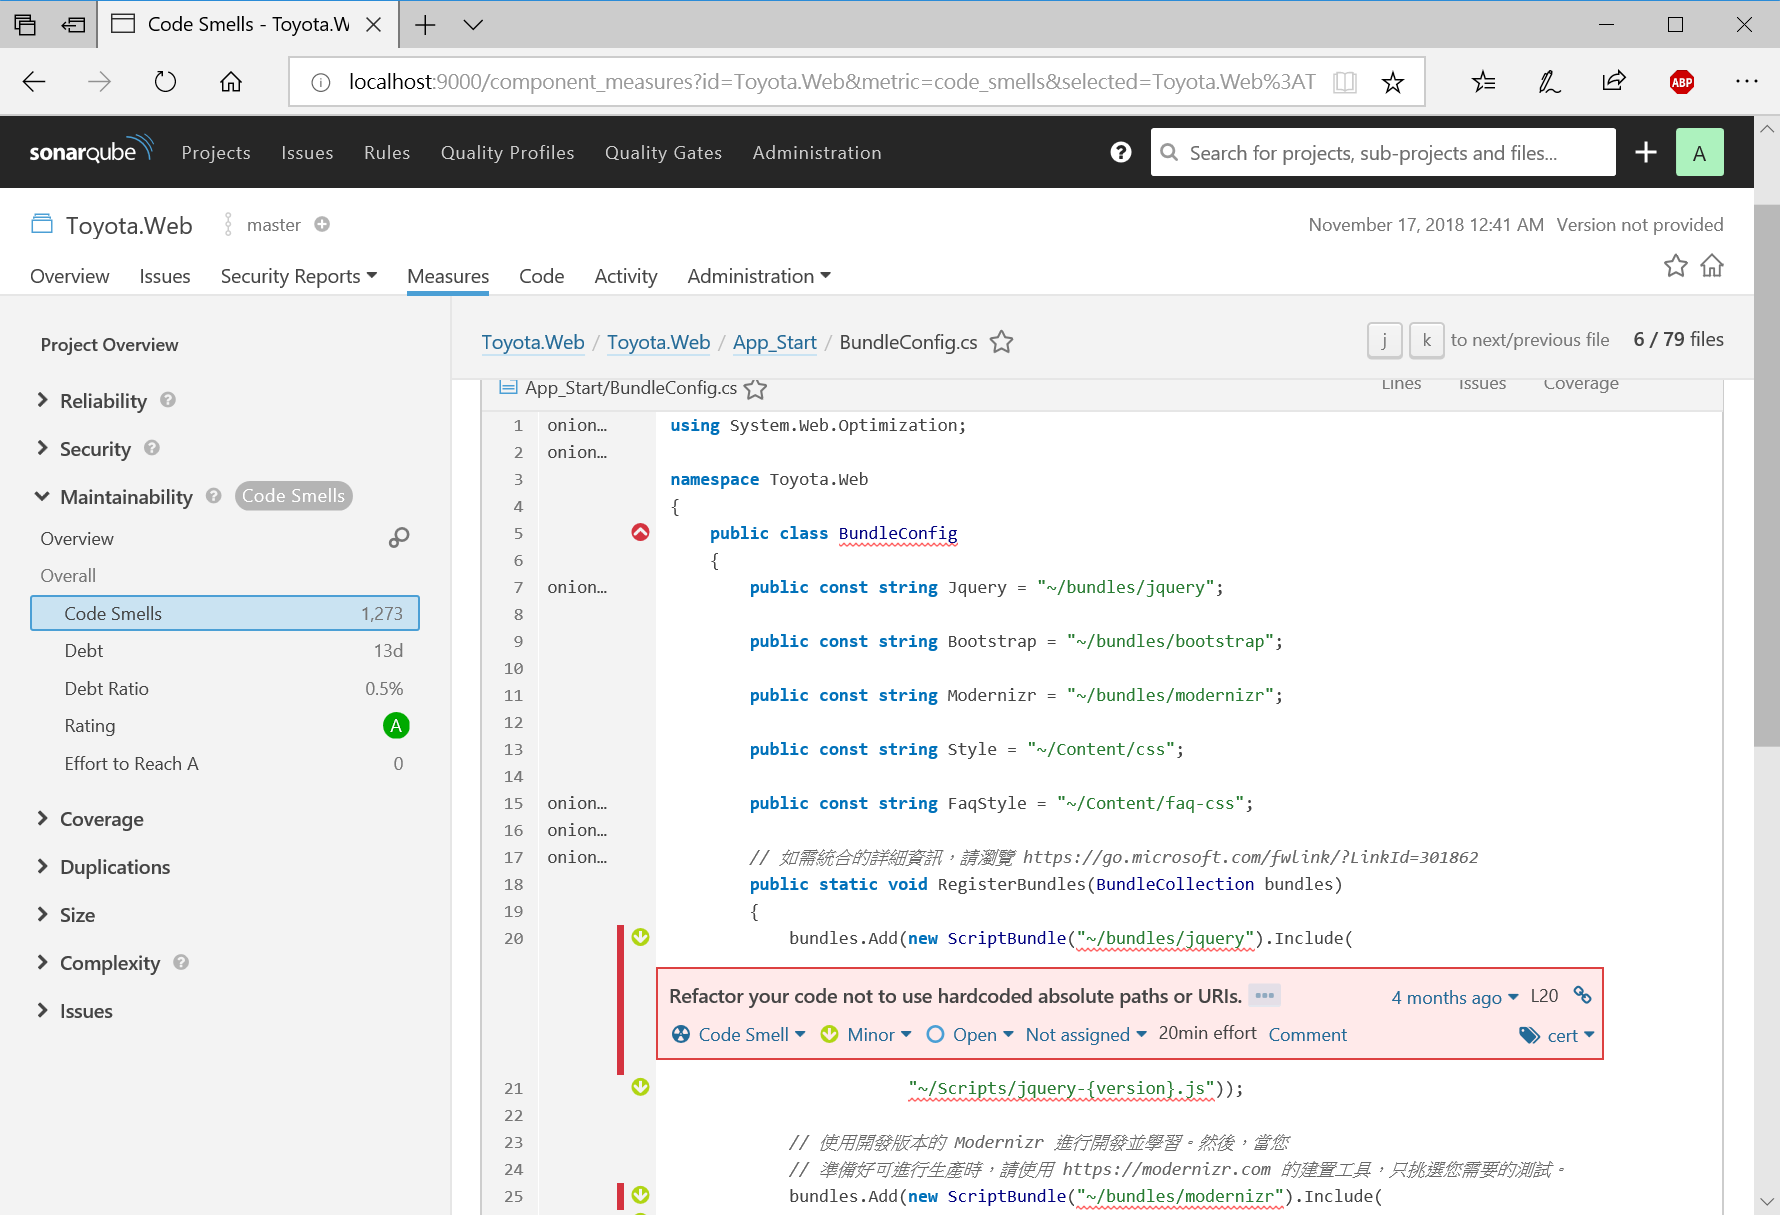Click the plus create new icon

[x=1646, y=152]
